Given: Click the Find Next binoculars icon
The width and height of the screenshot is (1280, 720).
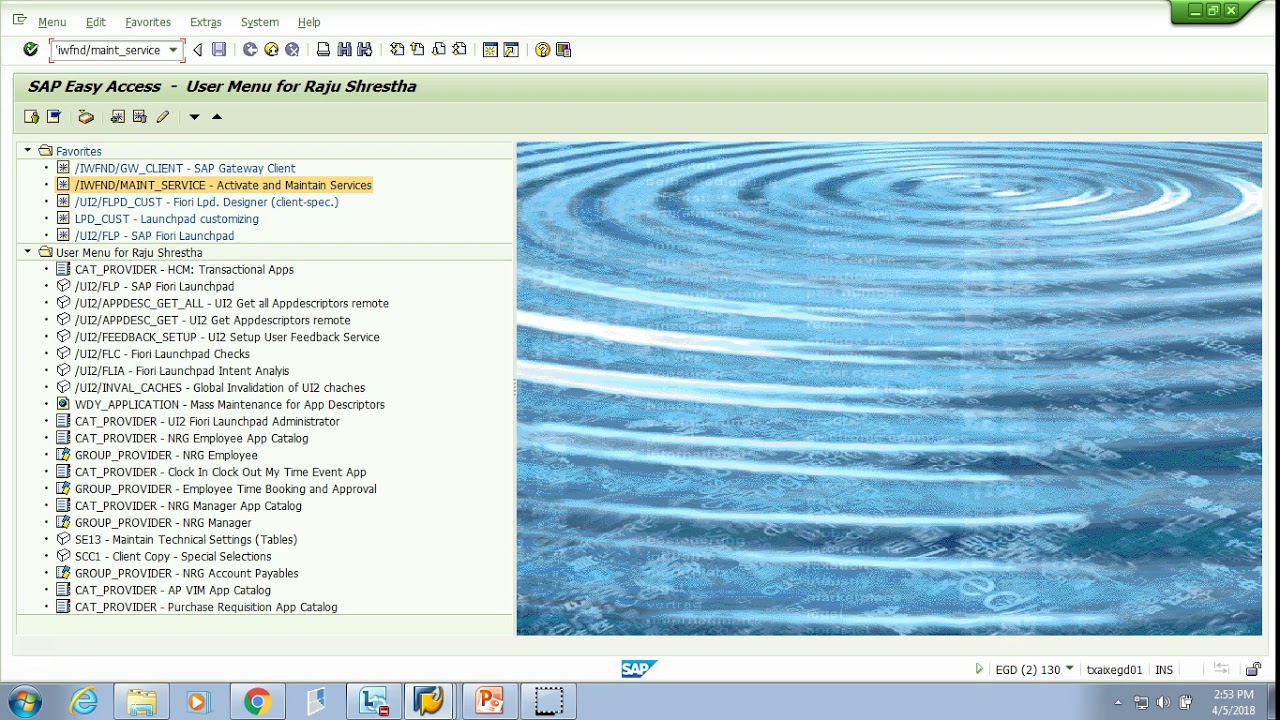Looking at the screenshot, I should point(364,50).
